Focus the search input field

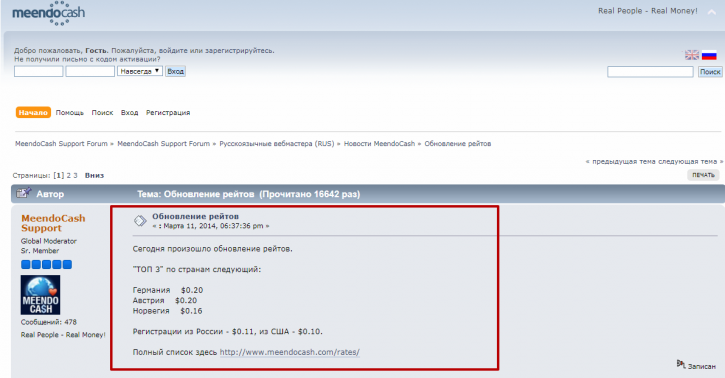650,72
